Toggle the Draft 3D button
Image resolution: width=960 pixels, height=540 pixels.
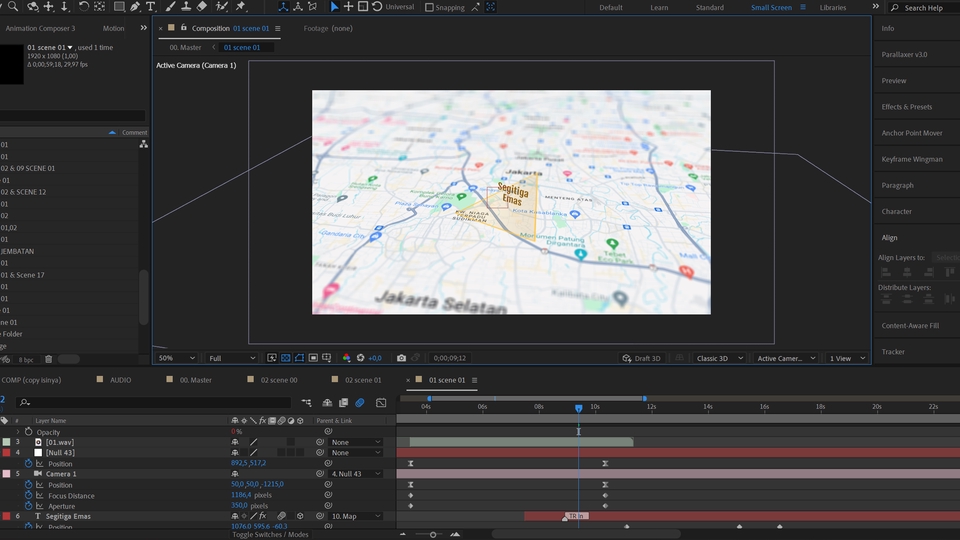point(642,358)
